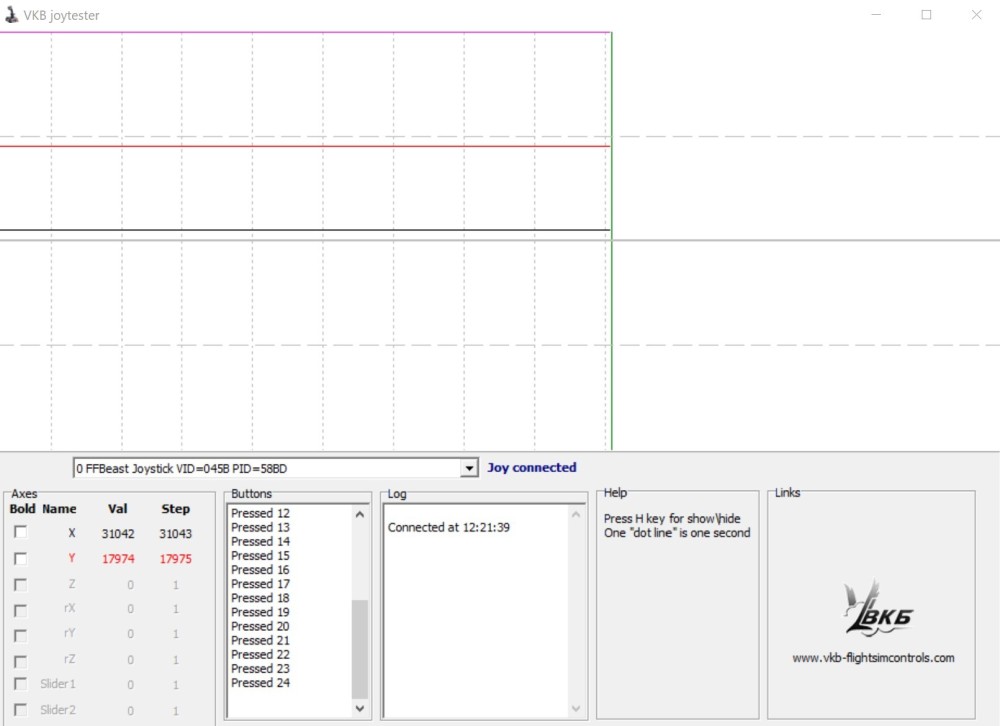Toggle Bold checkbox for Slider2
Viewport: 1000px width, 726px height.
tap(20, 709)
